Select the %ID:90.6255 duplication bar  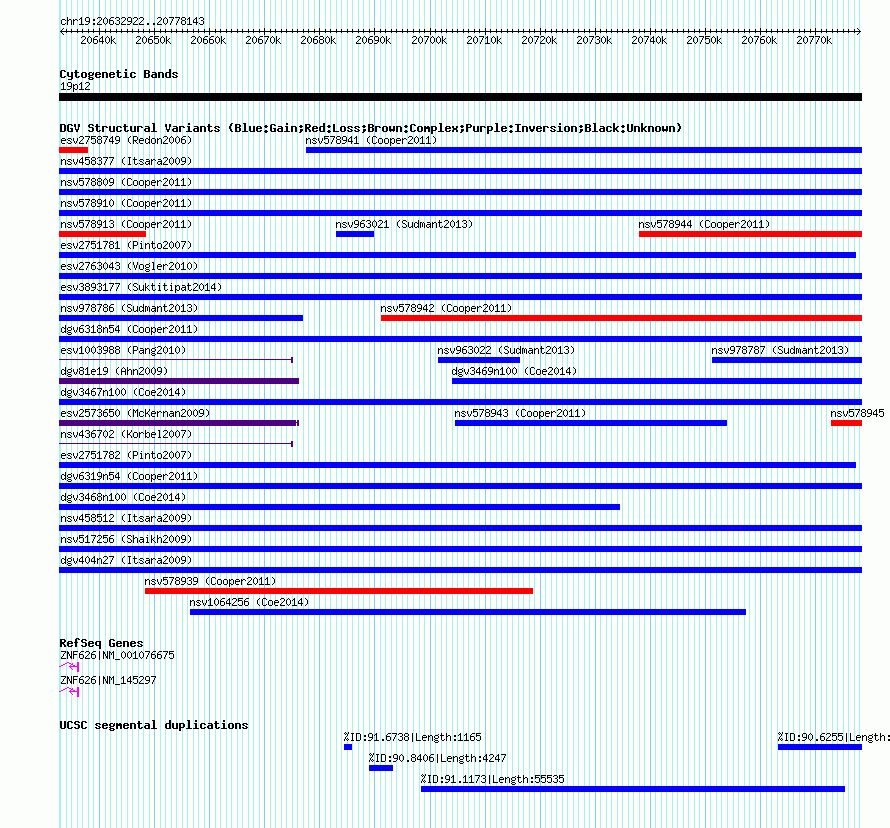[820, 747]
